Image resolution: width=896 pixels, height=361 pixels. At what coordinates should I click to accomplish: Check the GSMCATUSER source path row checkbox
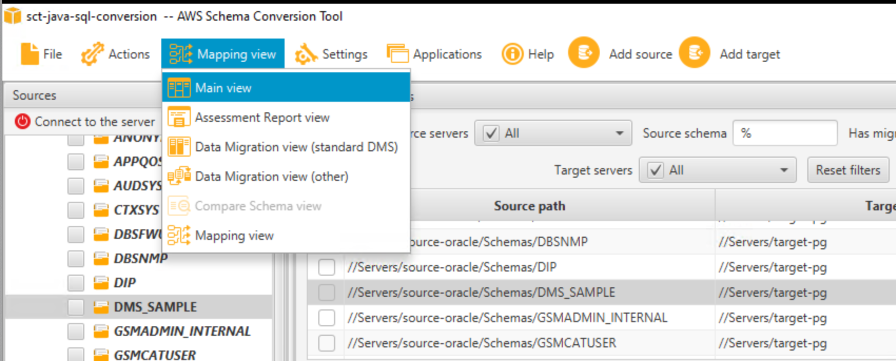click(326, 343)
